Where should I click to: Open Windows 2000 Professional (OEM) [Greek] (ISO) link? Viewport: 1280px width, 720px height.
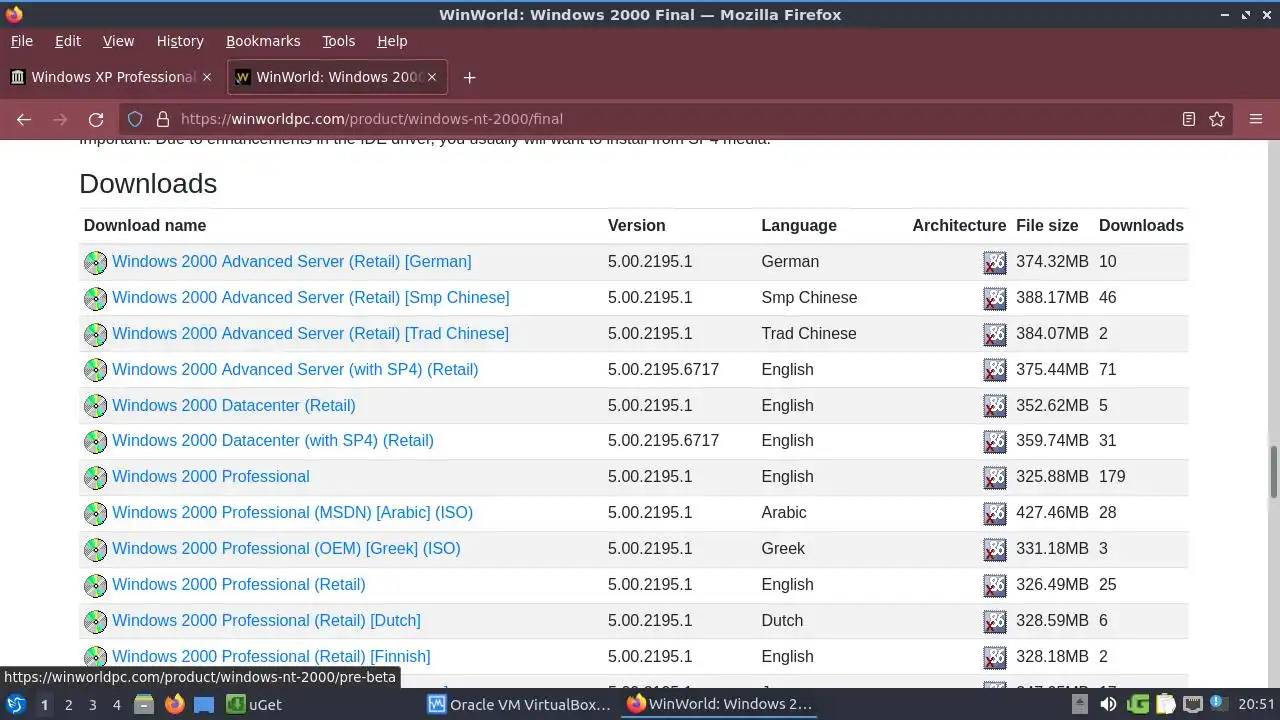coord(286,549)
